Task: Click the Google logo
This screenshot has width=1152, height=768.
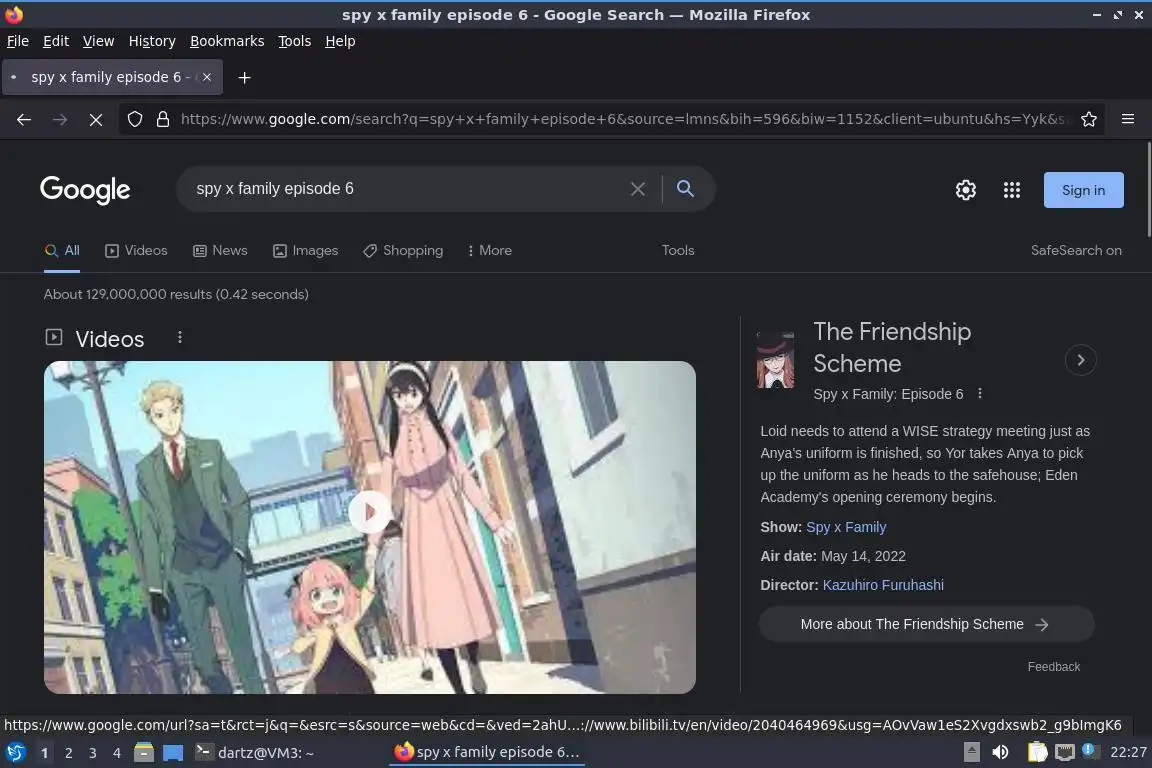Action: [x=85, y=190]
